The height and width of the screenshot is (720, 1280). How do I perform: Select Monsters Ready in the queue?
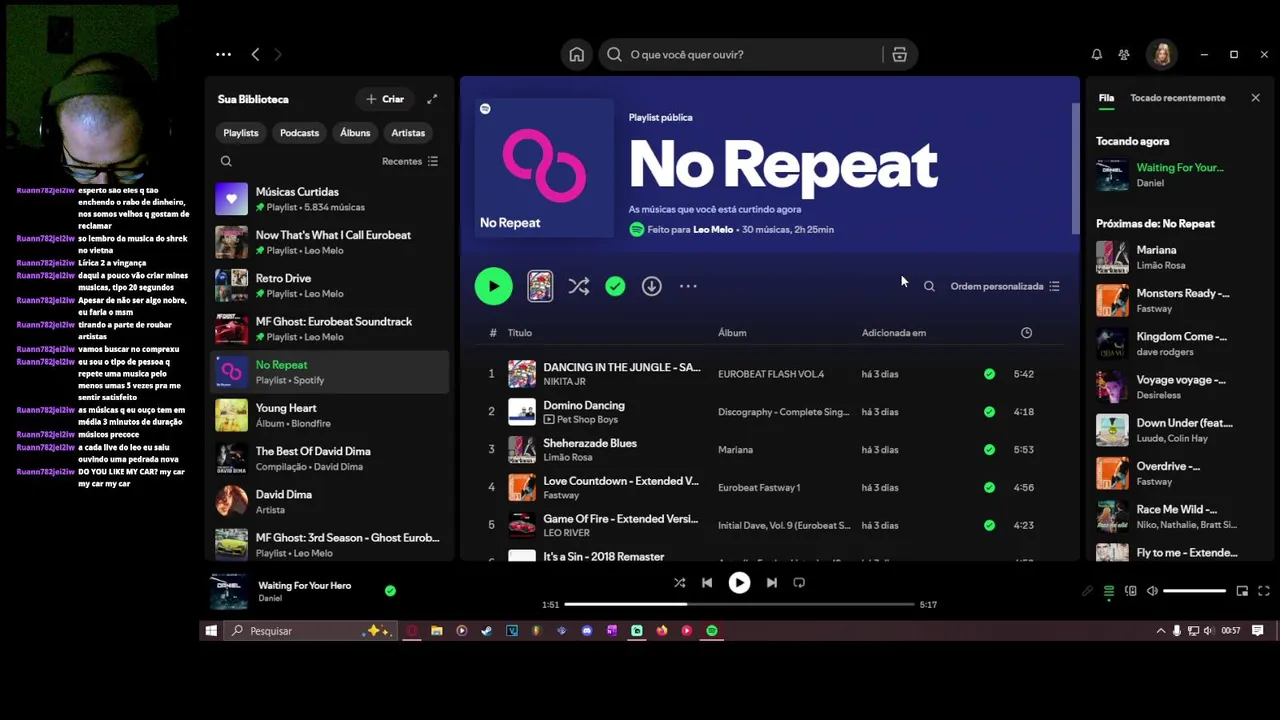pyautogui.click(x=1182, y=300)
